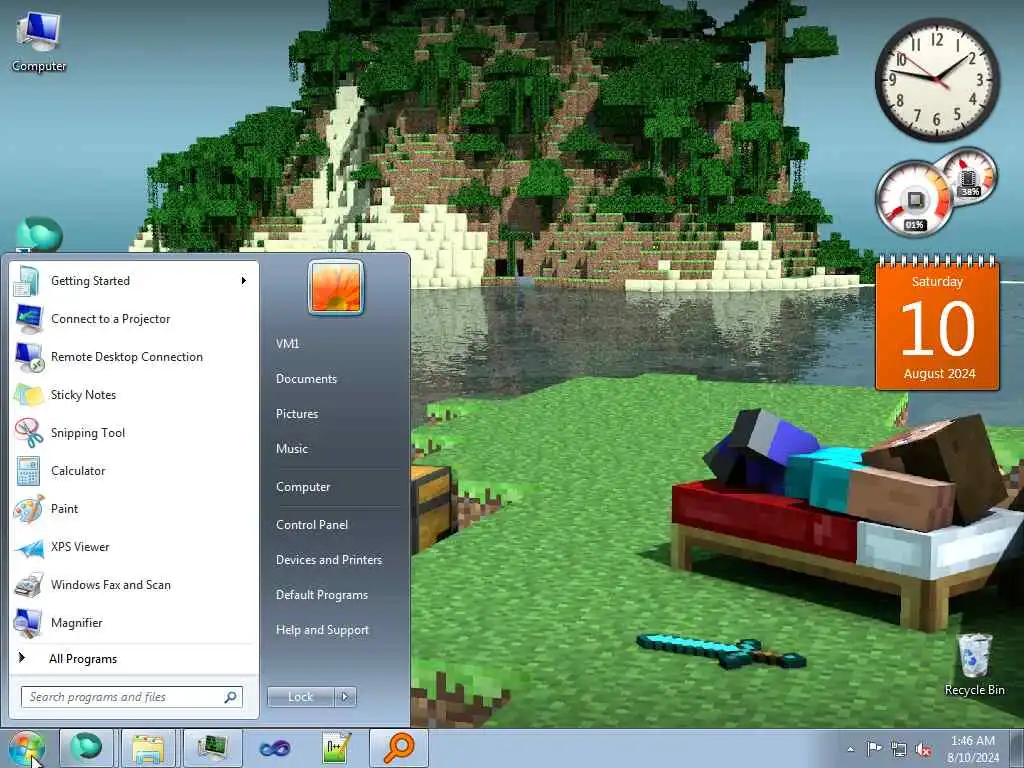The height and width of the screenshot is (768, 1024).
Task: Click the Paint palette icon
Action: (x=29, y=509)
